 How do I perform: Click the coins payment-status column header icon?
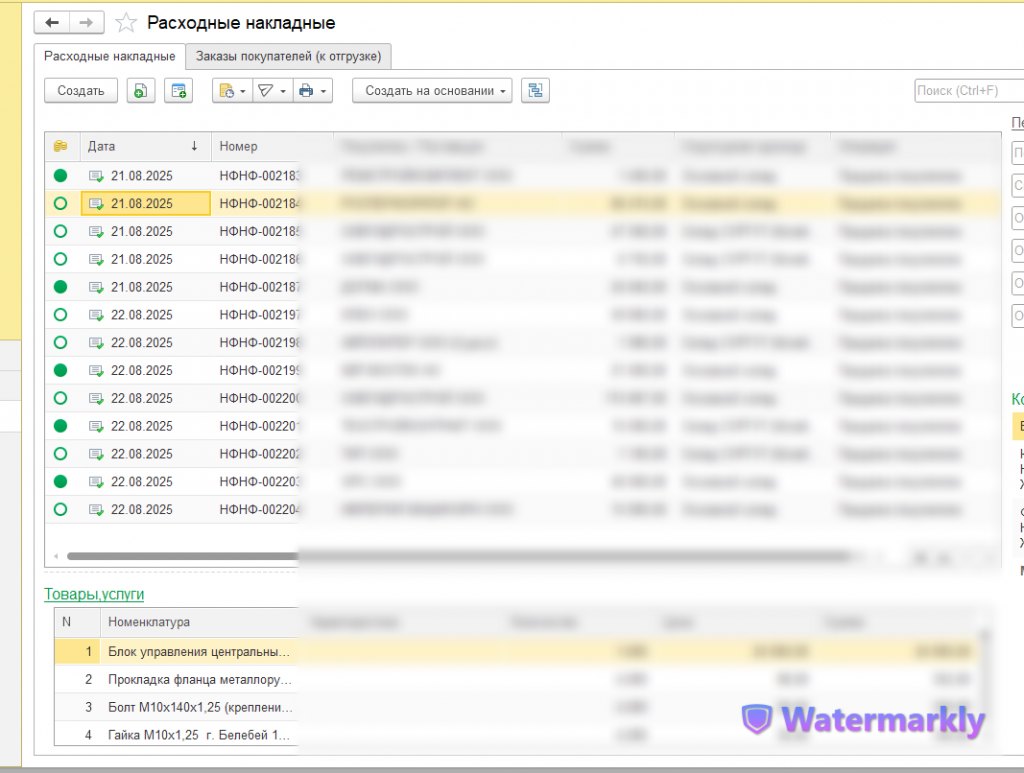pyautogui.click(x=61, y=146)
